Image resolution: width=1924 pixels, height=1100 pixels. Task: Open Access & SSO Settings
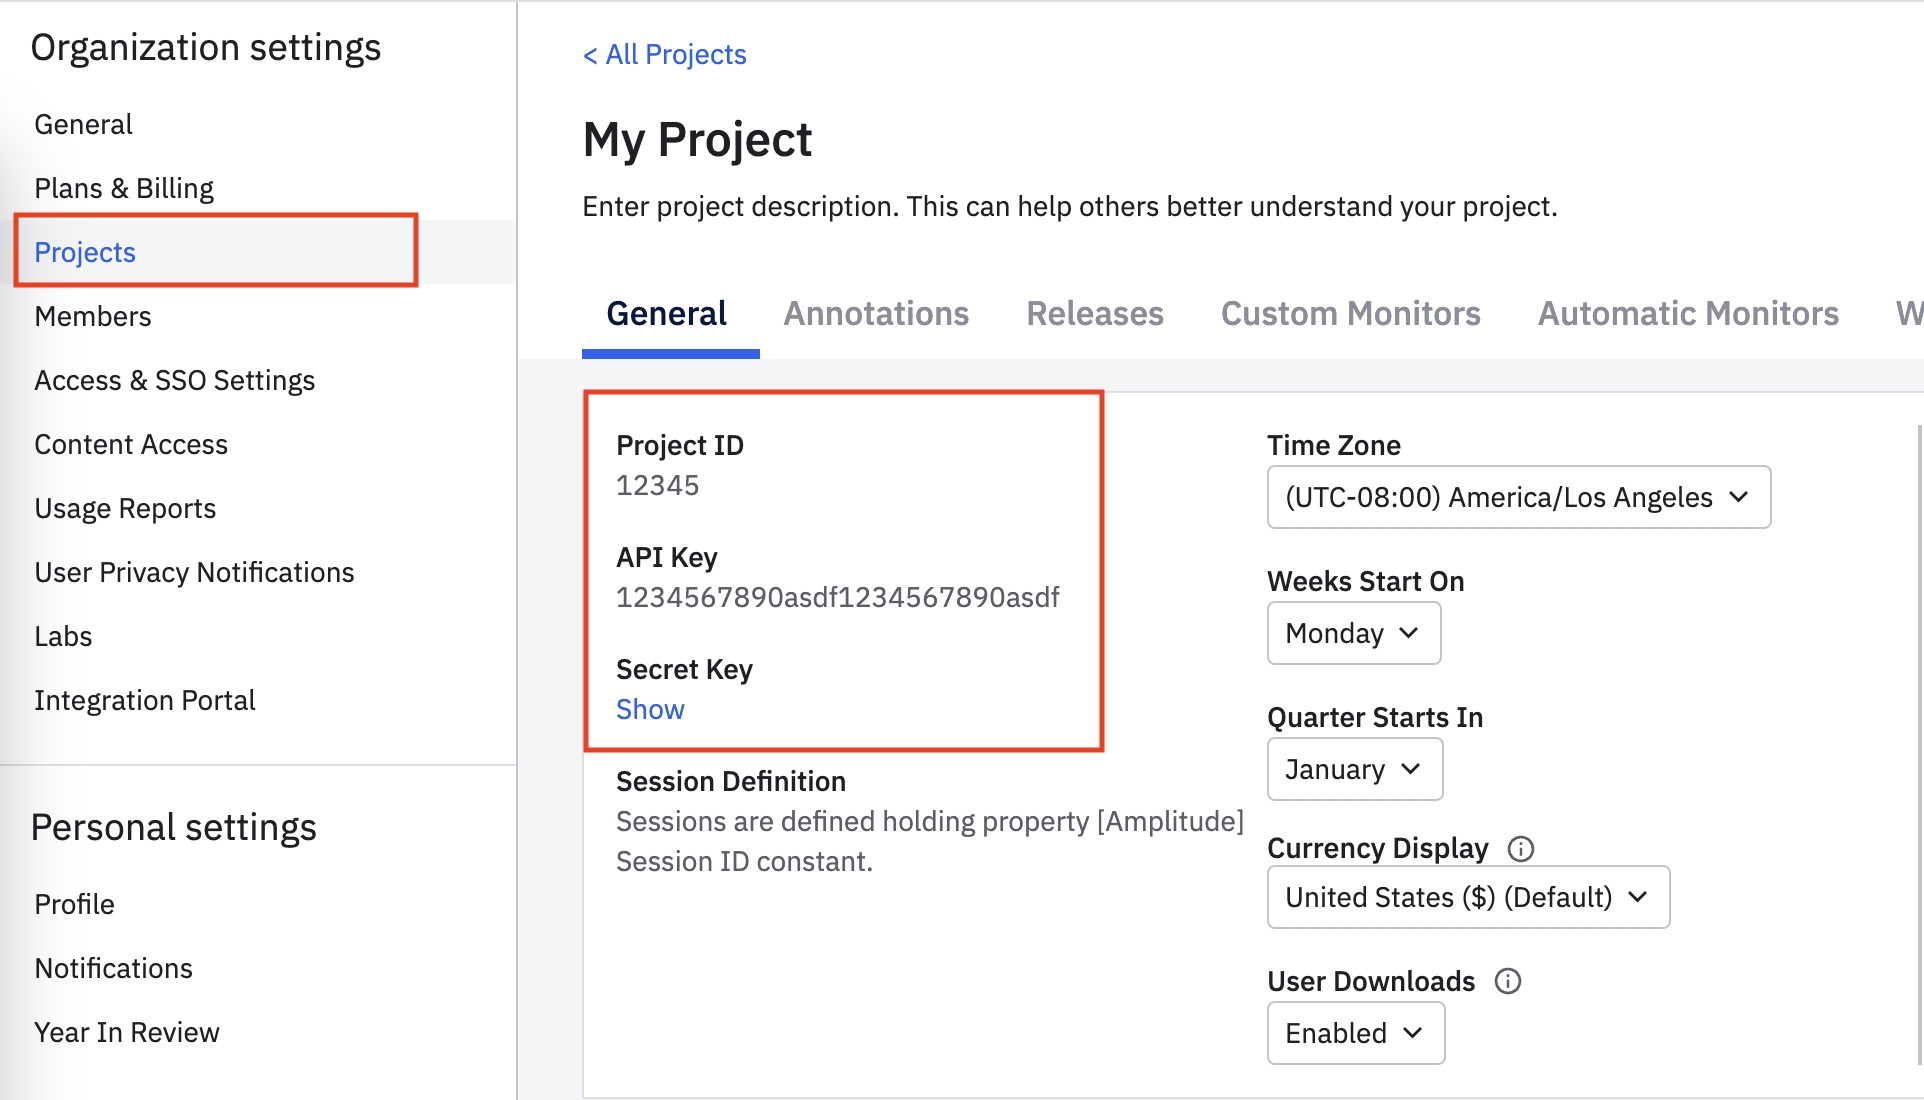(174, 380)
